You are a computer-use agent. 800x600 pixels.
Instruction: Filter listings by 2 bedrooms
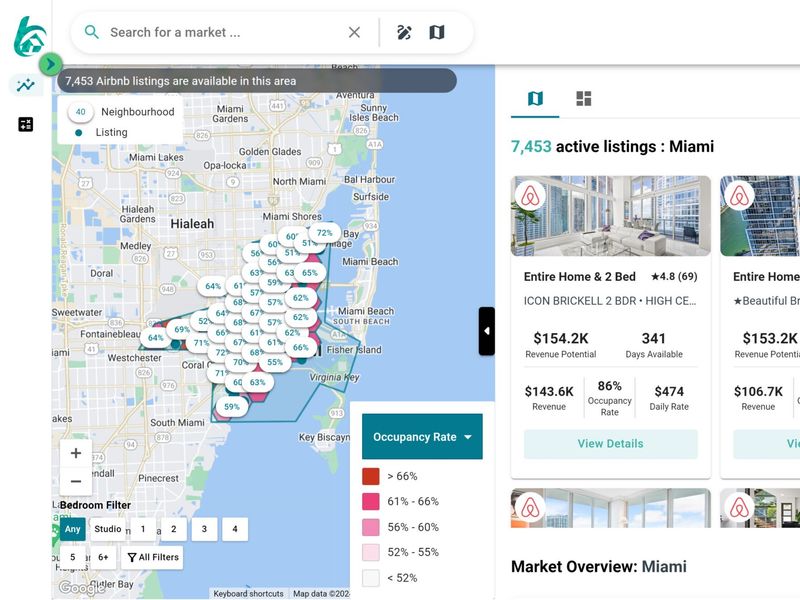(x=173, y=529)
